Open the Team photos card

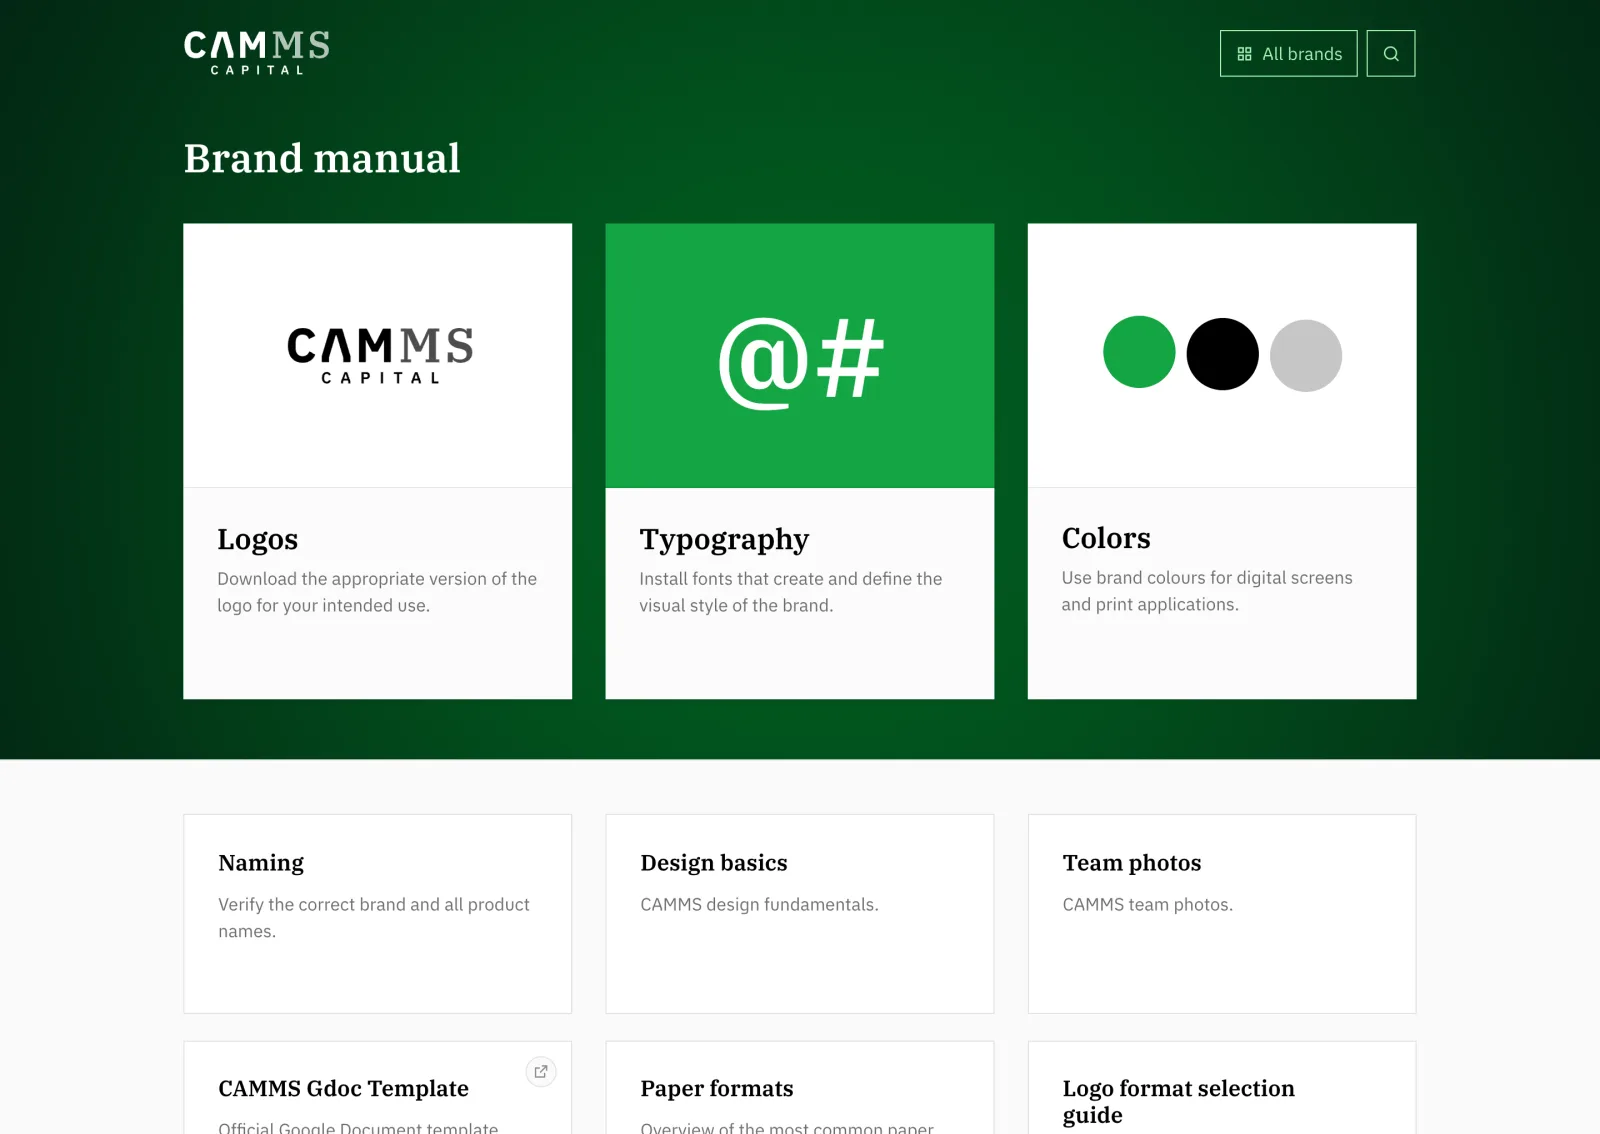pyautogui.click(x=1222, y=914)
